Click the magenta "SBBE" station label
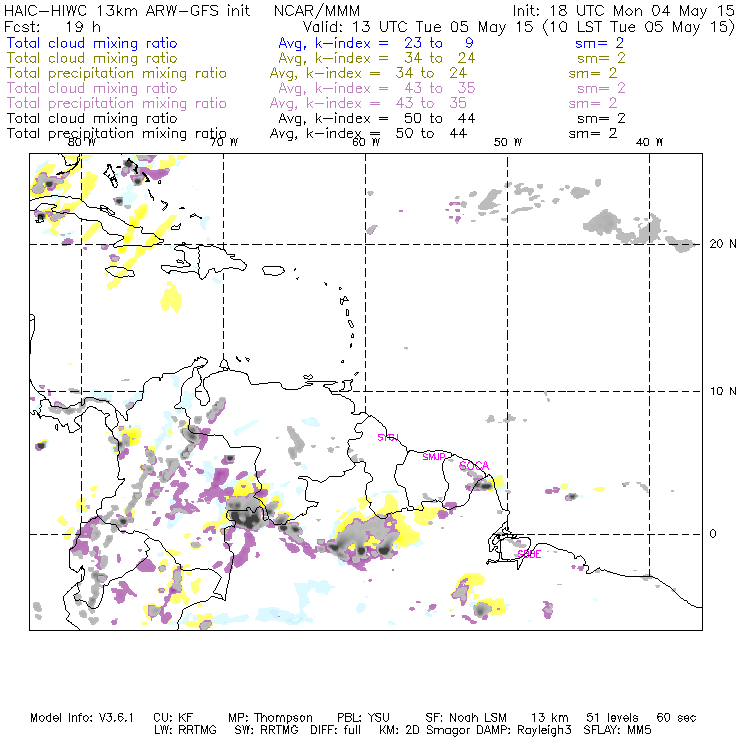 pos(529,554)
